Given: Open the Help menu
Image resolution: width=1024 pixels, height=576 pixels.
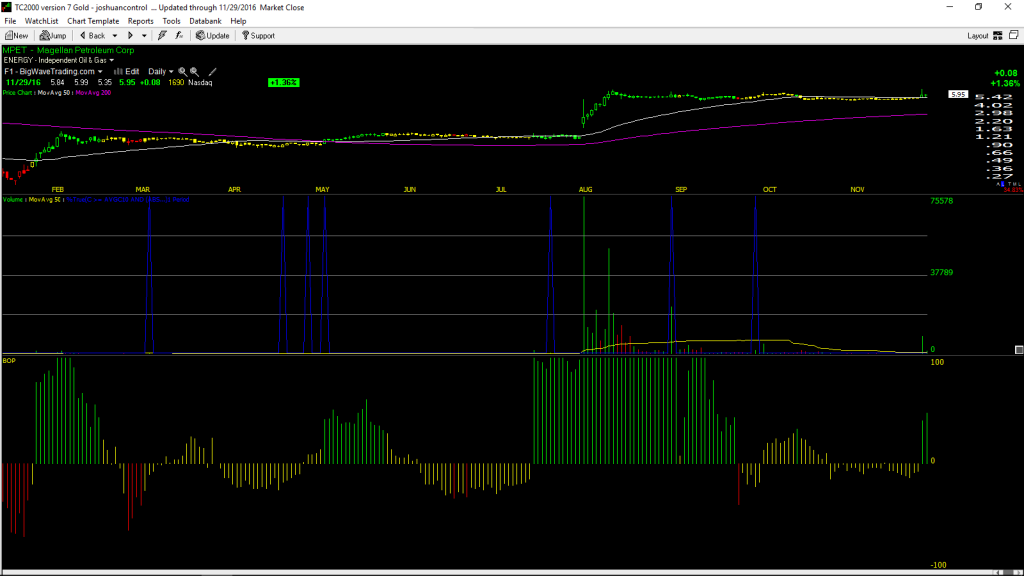Looking at the screenshot, I should 238,21.
